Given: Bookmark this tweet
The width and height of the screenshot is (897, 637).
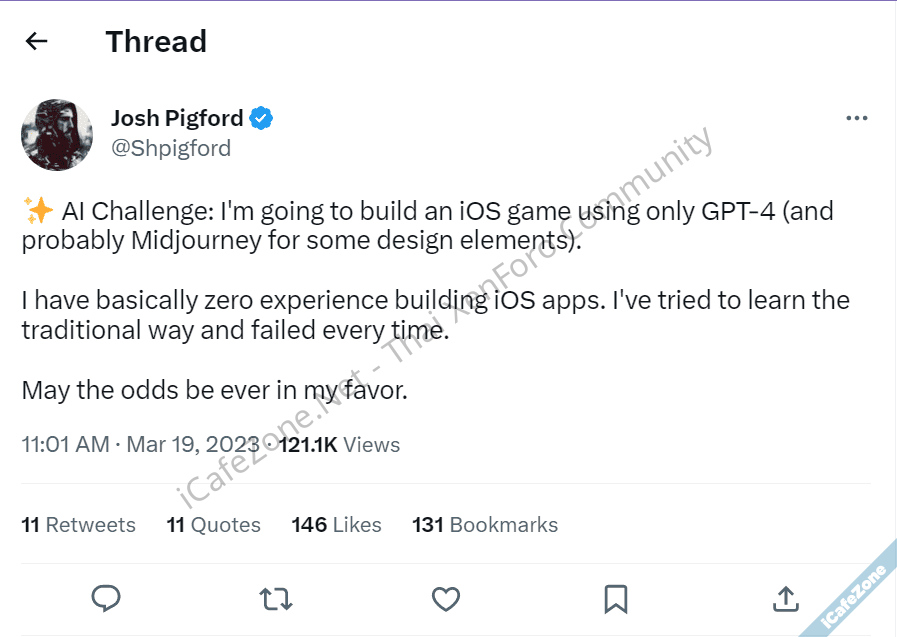Looking at the screenshot, I should 616,598.
